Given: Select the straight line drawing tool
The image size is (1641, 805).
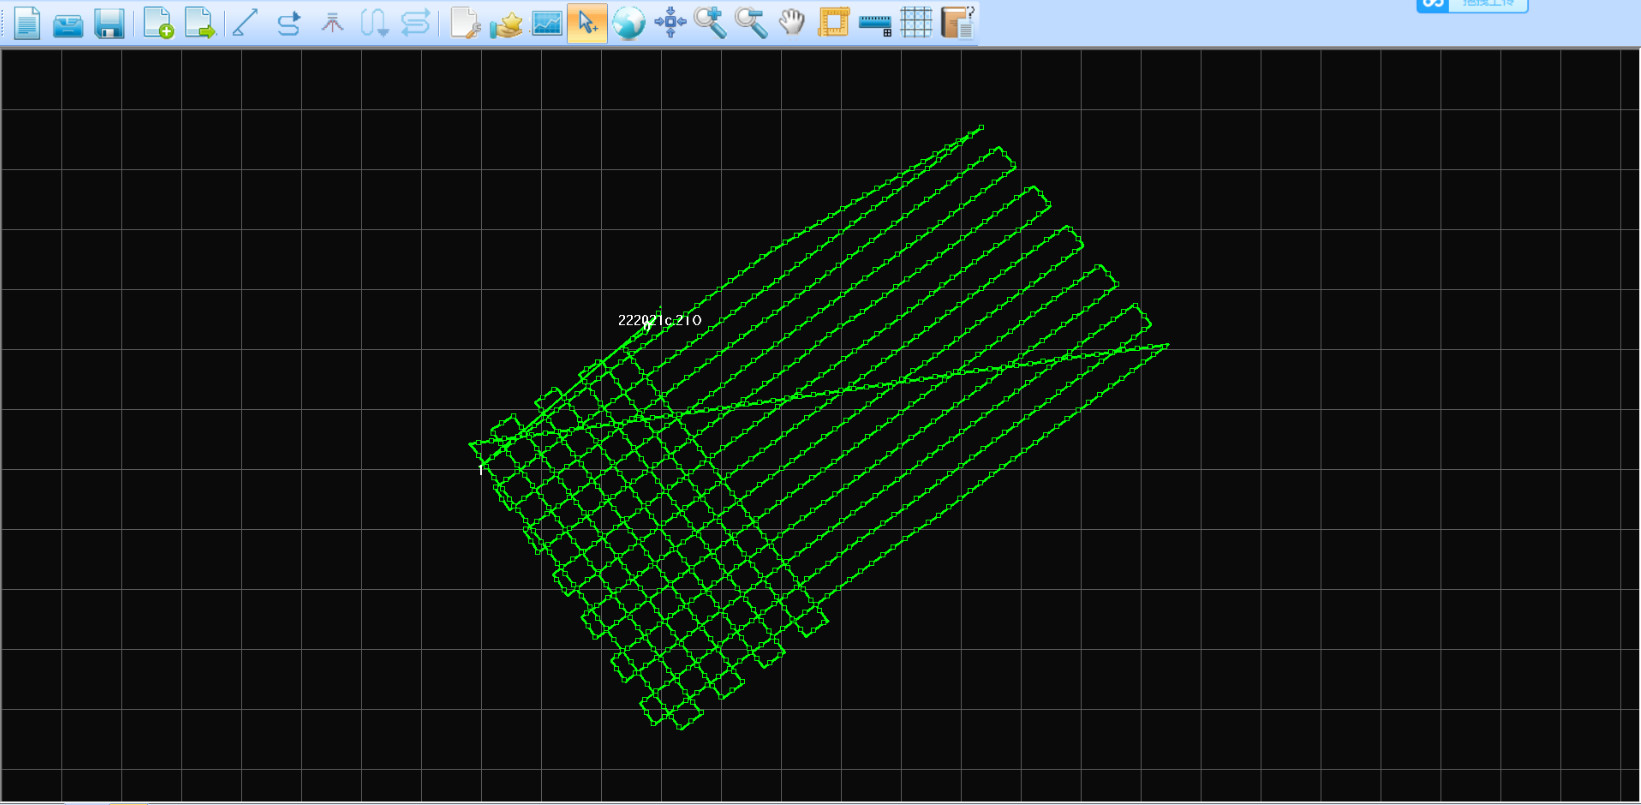Looking at the screenshot, I should [246, 23].
